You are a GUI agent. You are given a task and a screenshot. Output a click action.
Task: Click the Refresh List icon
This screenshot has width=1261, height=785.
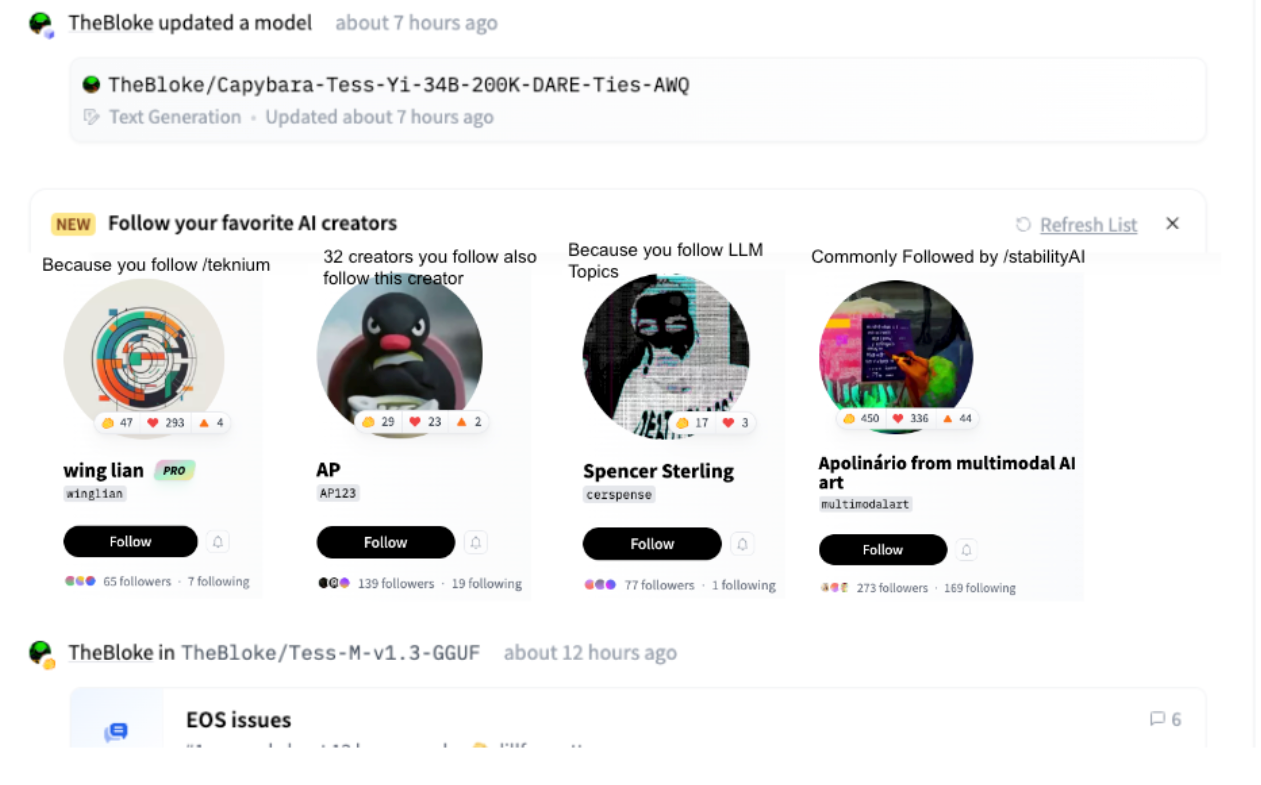tap(1023, 225)
